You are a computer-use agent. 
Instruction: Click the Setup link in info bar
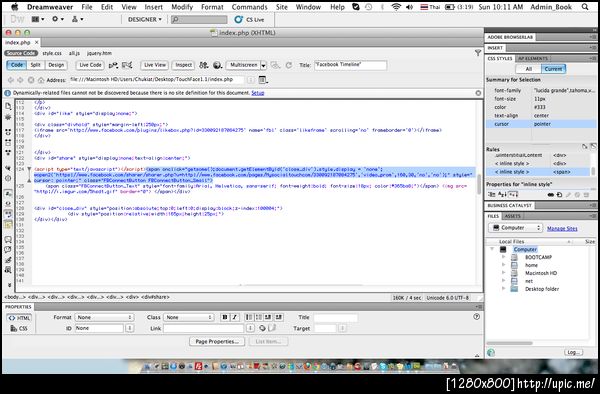point(258,93)
